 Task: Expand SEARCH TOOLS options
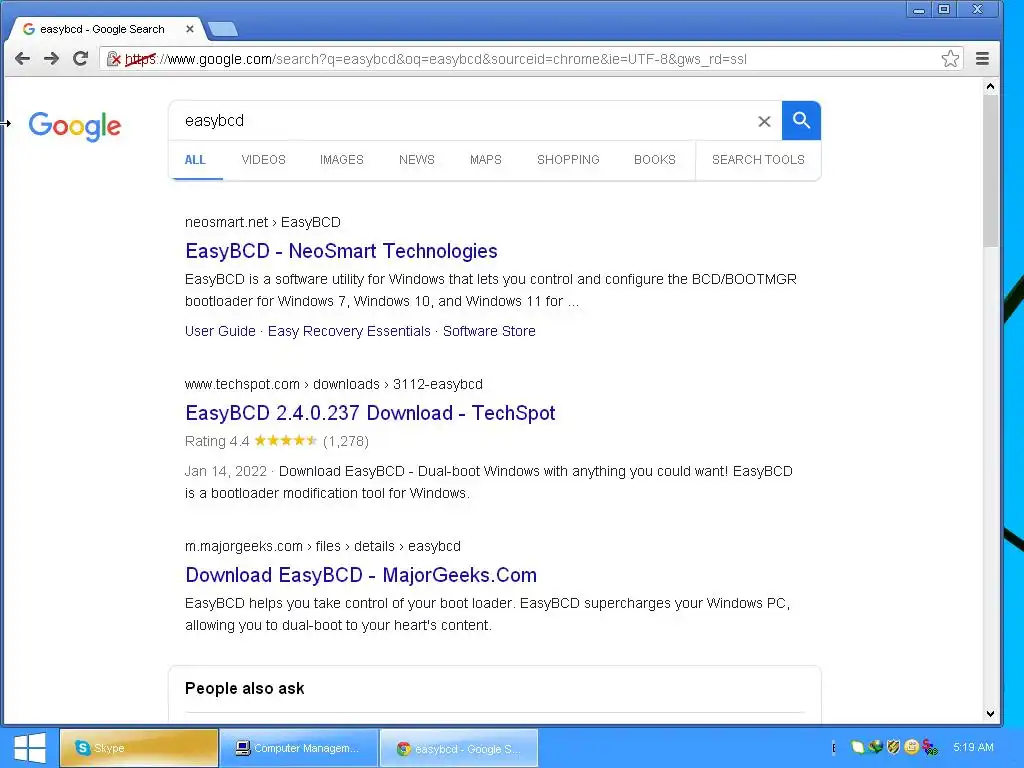tap(758, 160)
